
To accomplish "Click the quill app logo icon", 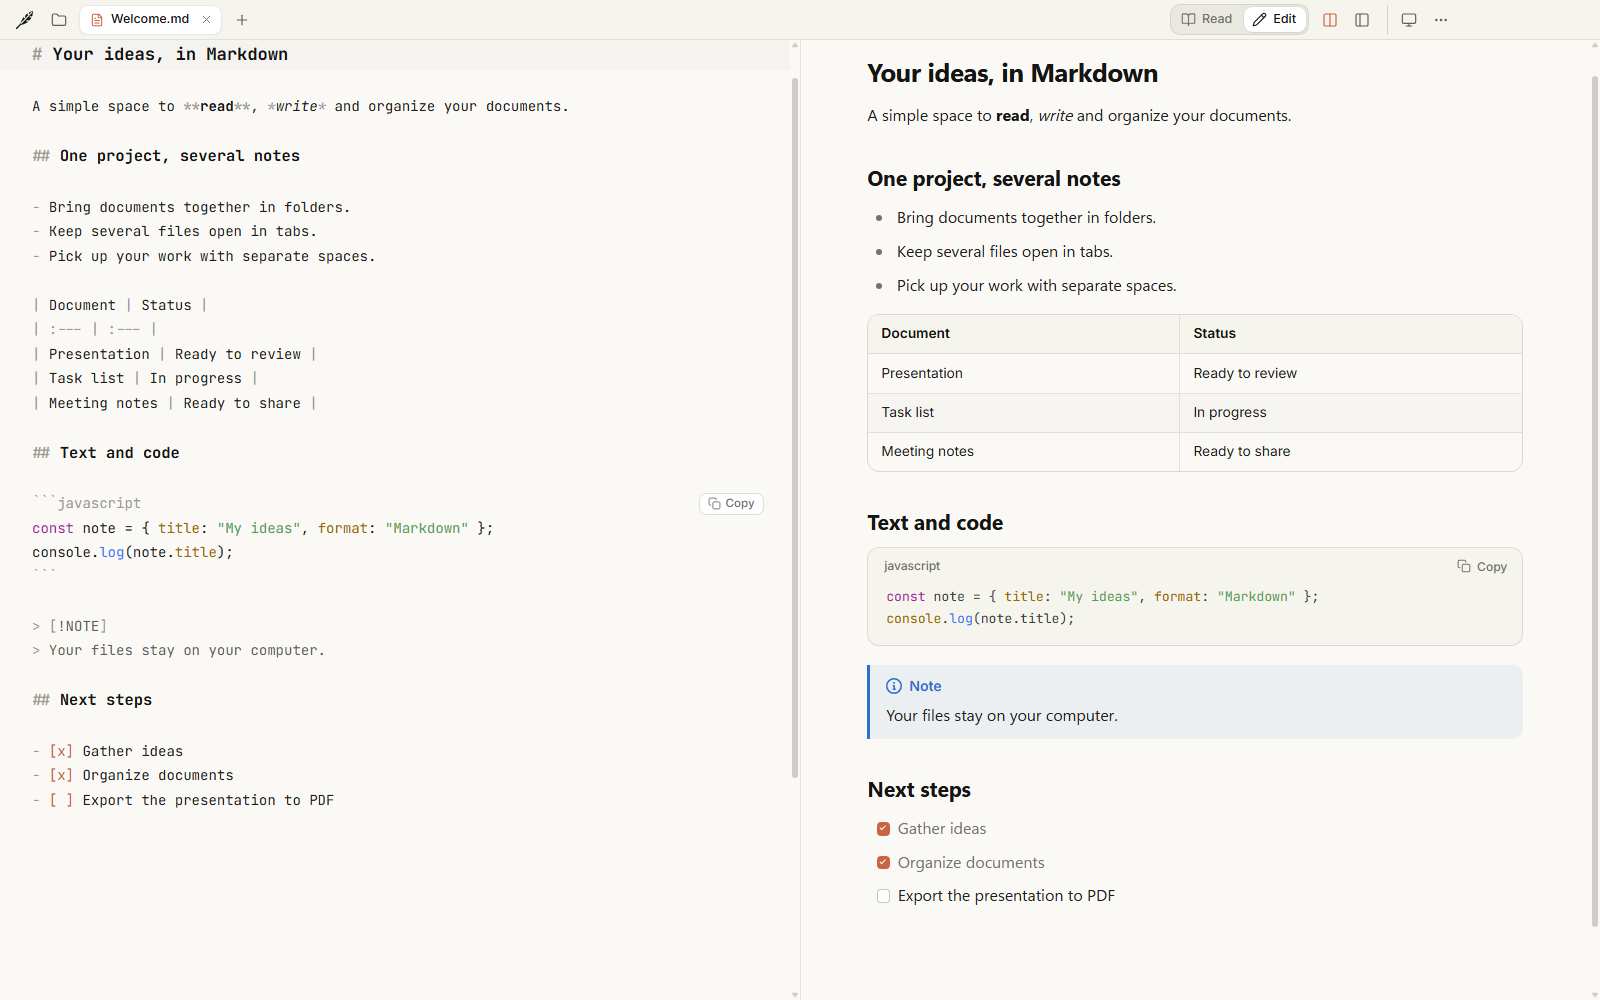I will tap(25, 19).
